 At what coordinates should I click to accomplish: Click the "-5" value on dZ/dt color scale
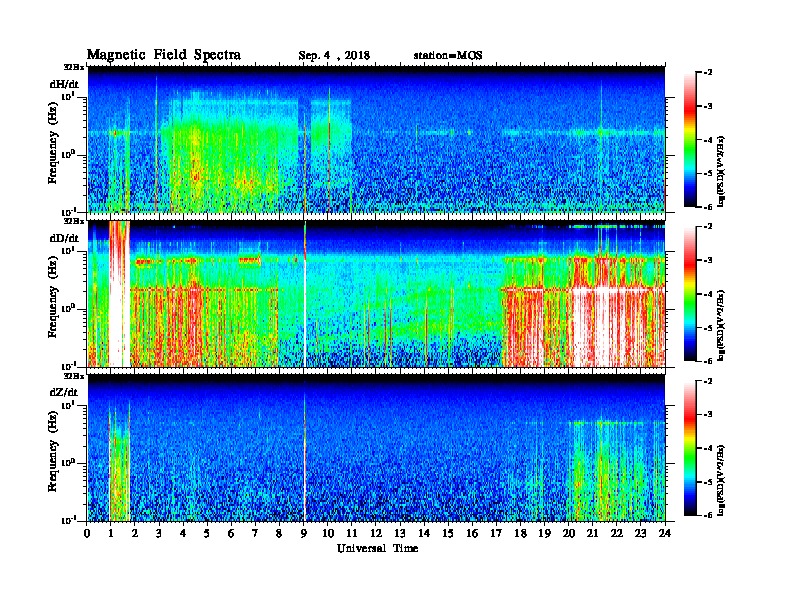click(x=709, y=482)
